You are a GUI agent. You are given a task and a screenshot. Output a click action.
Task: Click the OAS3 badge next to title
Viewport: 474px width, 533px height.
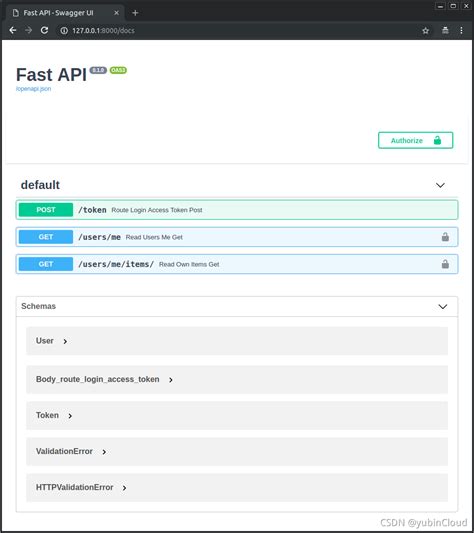[118, 70]
